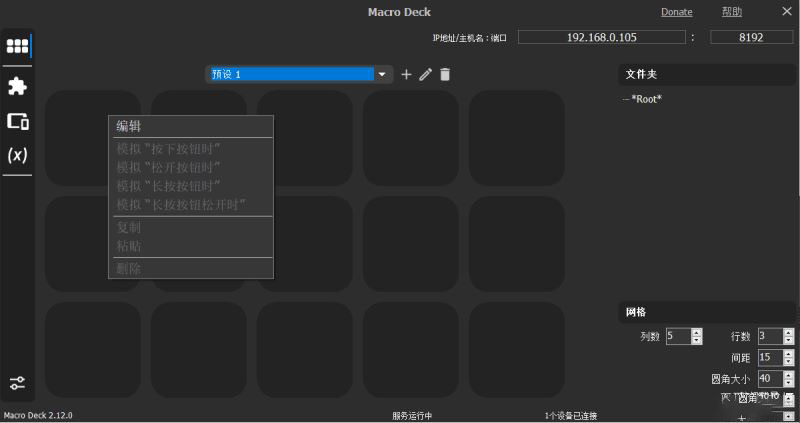
Task: Click the IP address field
Action: pyautogui.click(x=600, y=37)
